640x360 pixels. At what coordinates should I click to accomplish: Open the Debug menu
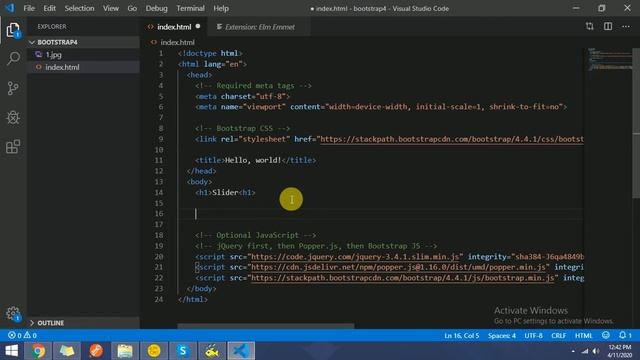click(156, 8)
